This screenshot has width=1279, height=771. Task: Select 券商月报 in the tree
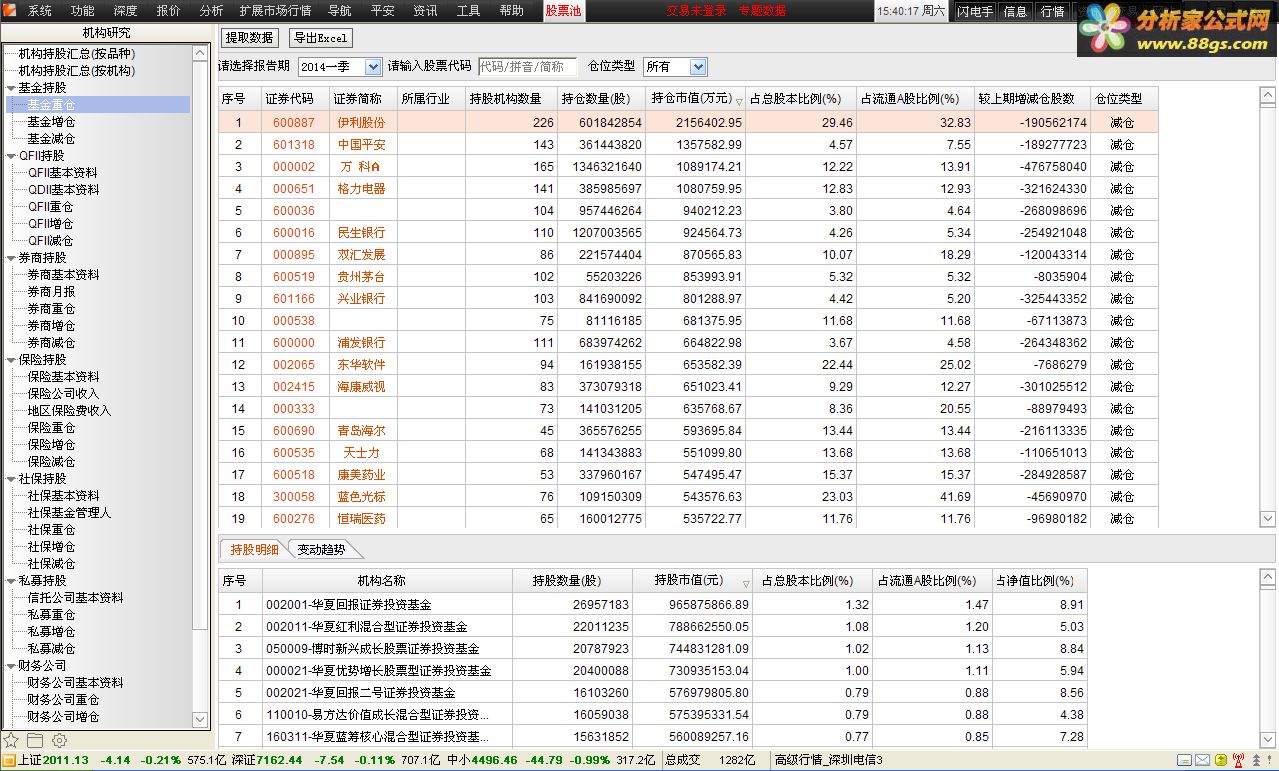[51, 292]
